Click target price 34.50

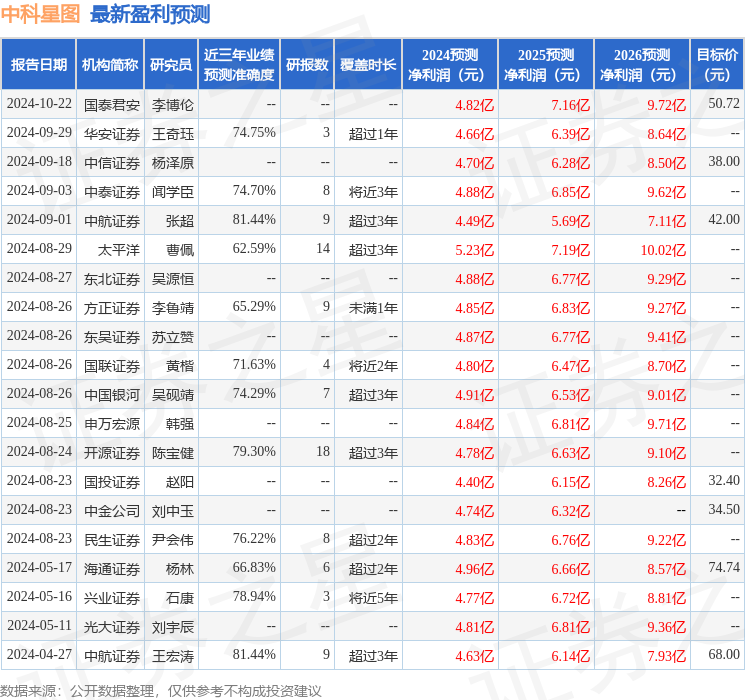[724, 509]
